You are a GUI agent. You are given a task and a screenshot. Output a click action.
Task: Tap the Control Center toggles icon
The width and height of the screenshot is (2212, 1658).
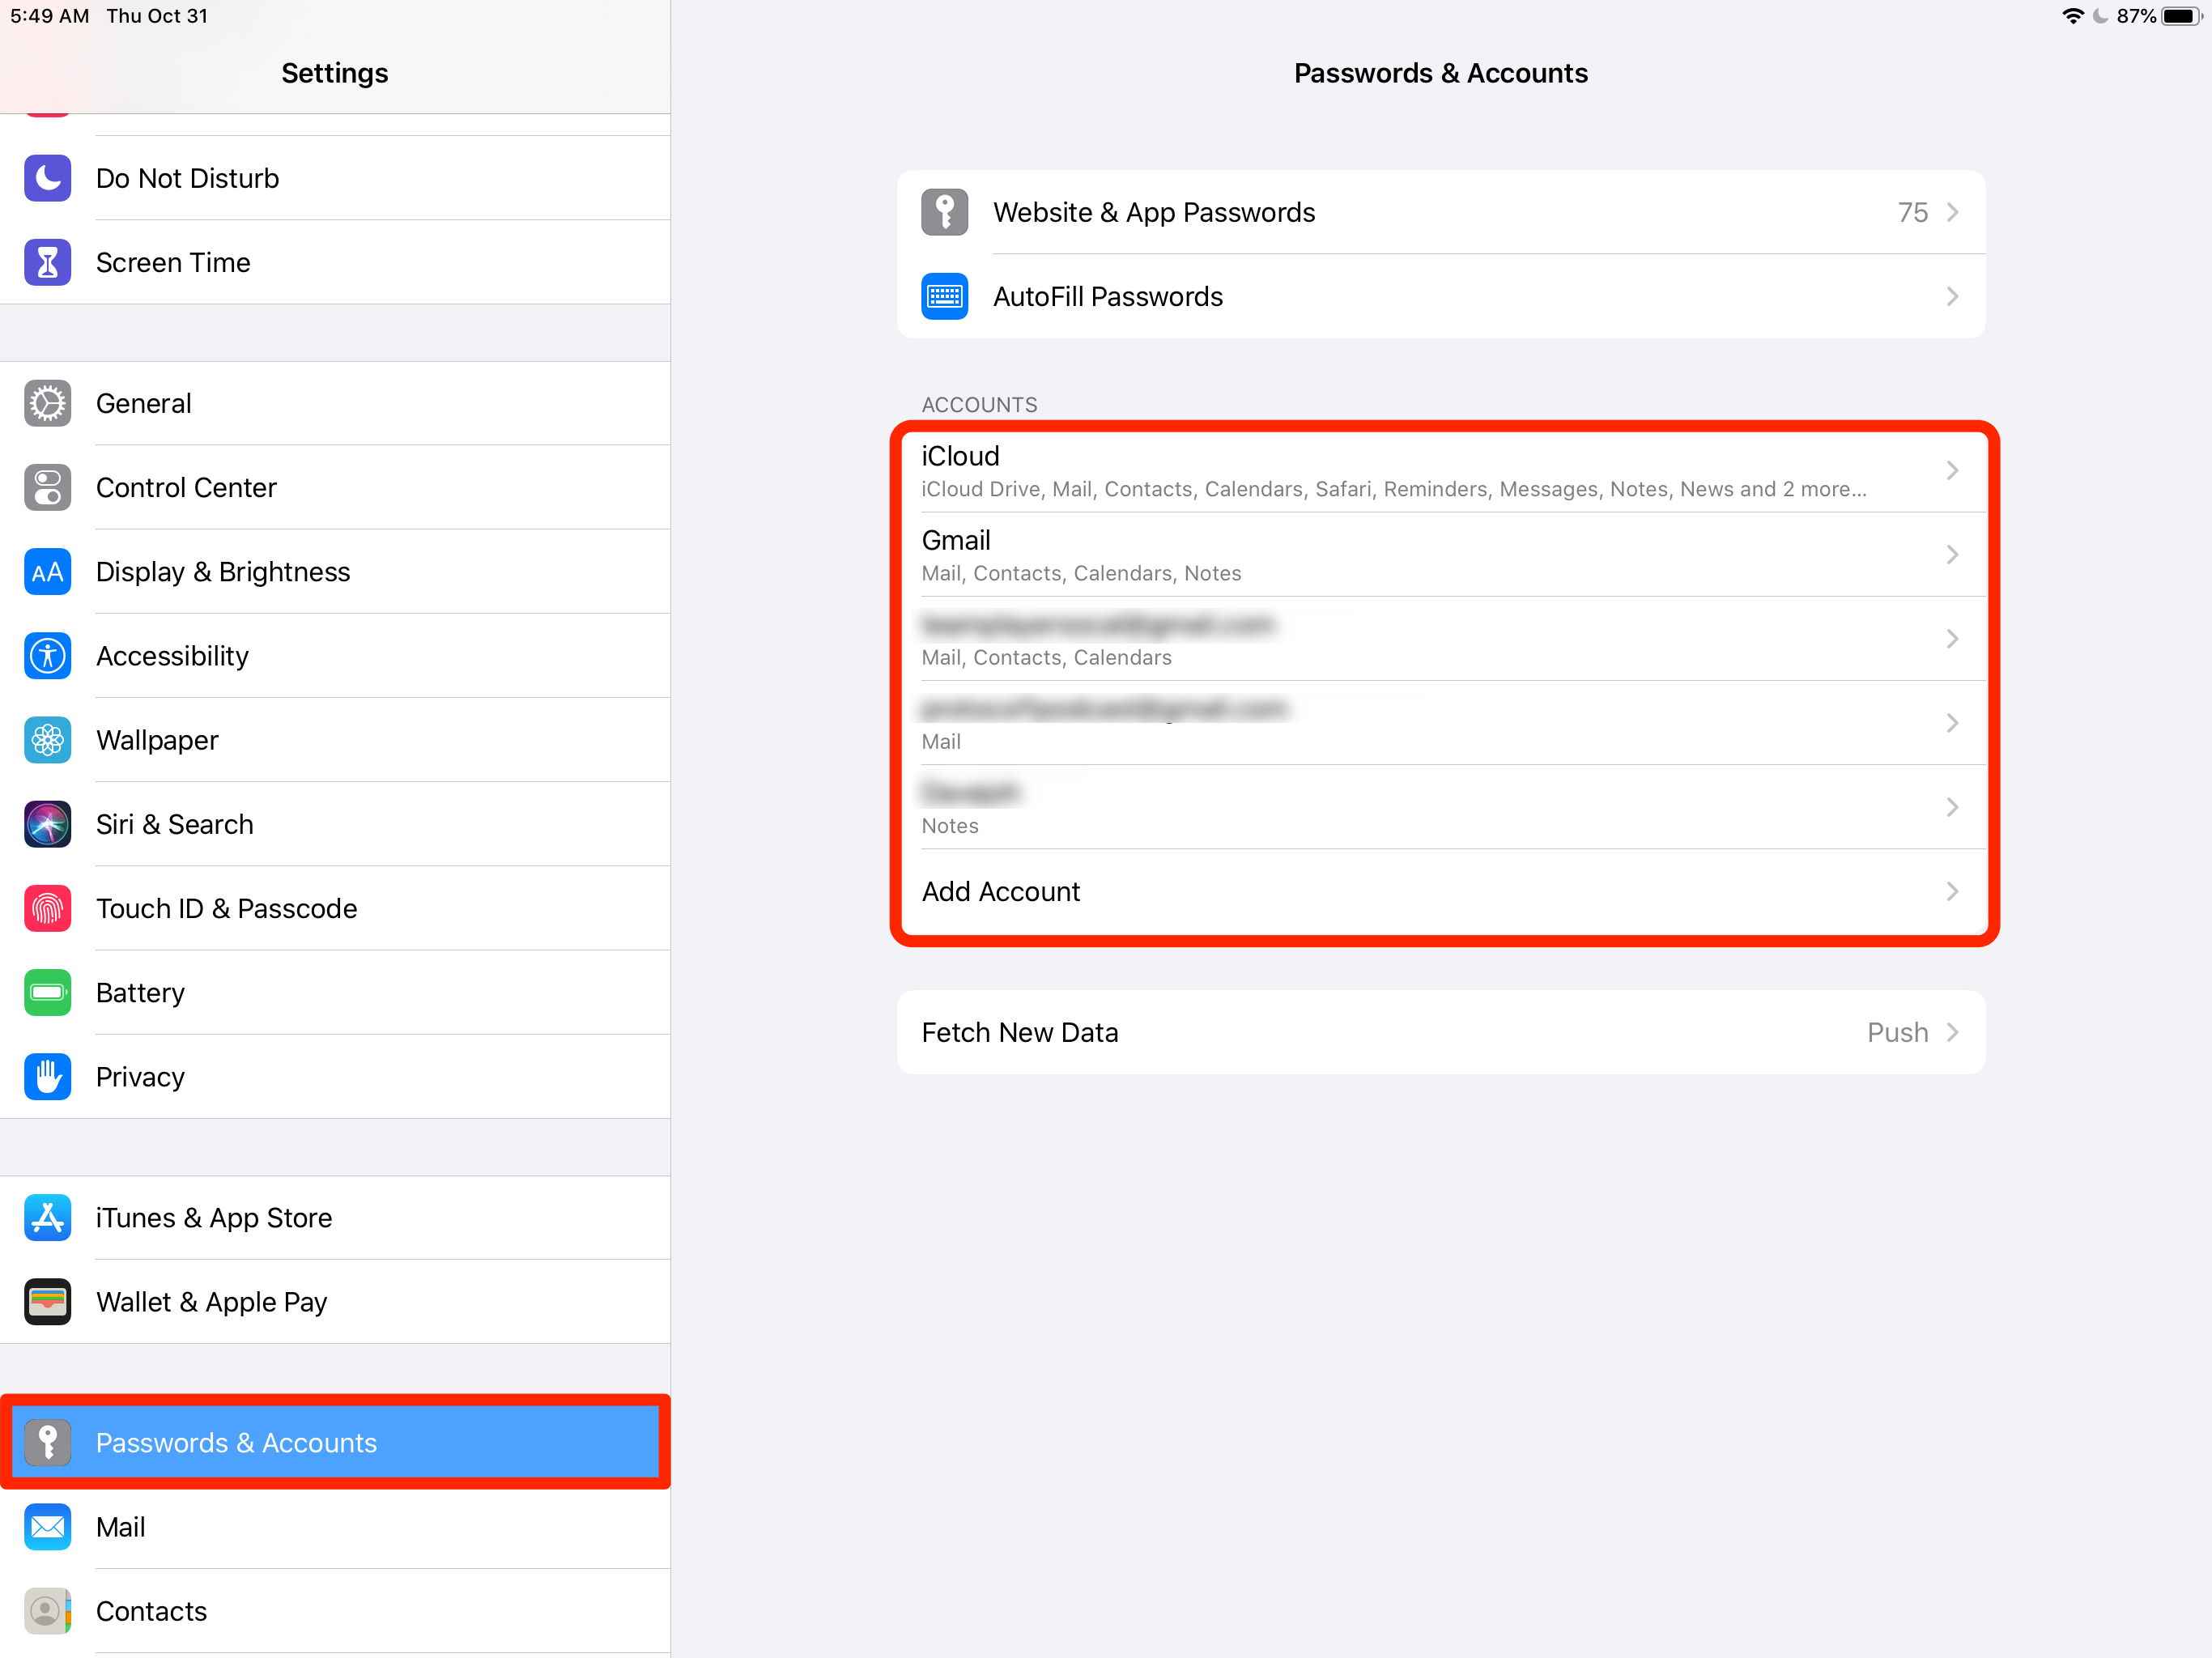point(47,487)
